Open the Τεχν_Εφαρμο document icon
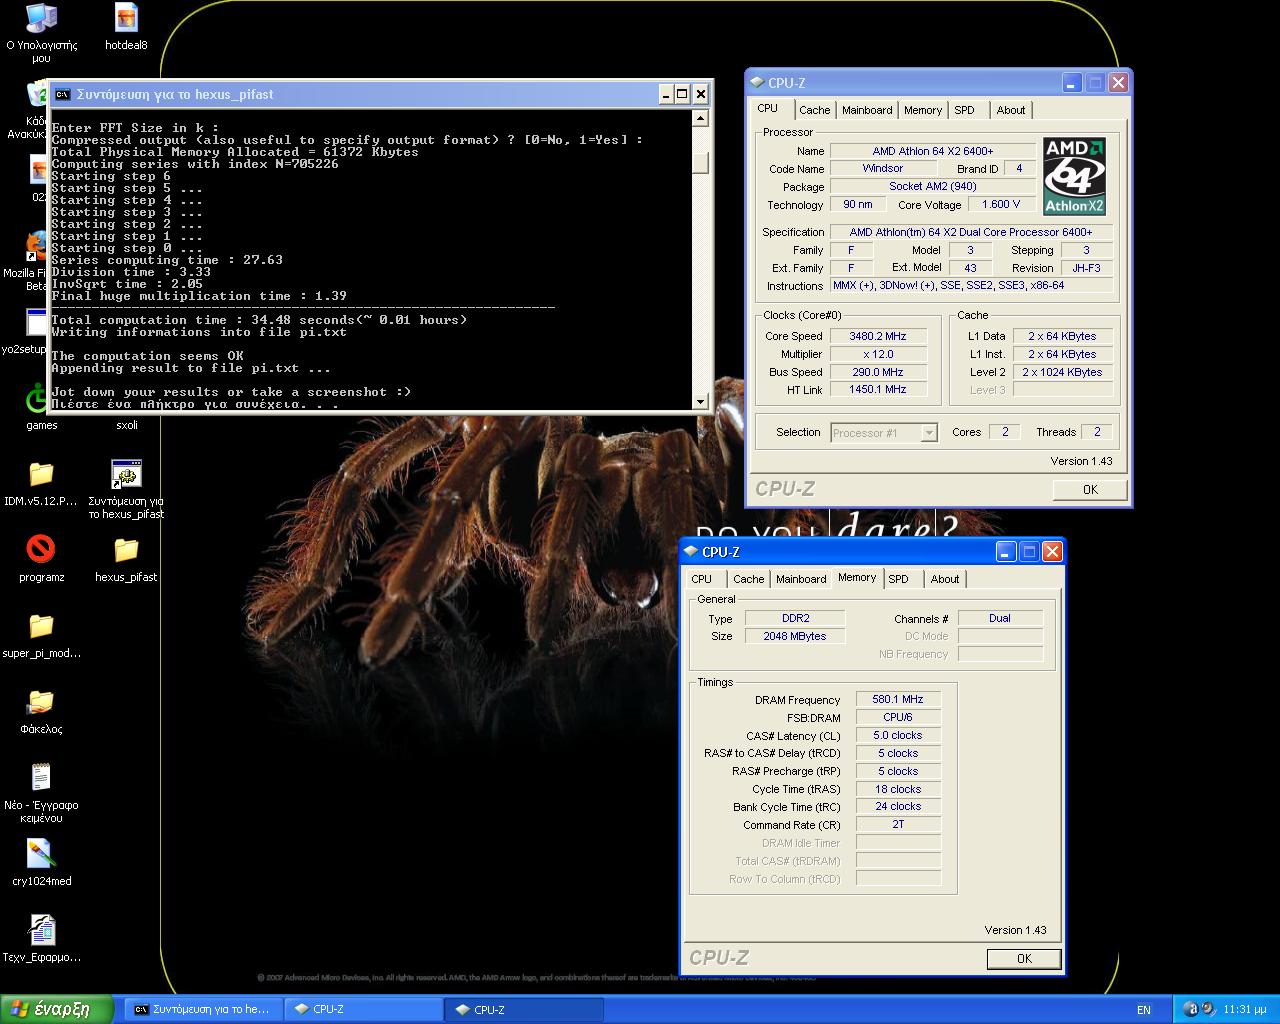Image resolution: width=1280 pixels, height=1024 pixels. tap(41, 939)
